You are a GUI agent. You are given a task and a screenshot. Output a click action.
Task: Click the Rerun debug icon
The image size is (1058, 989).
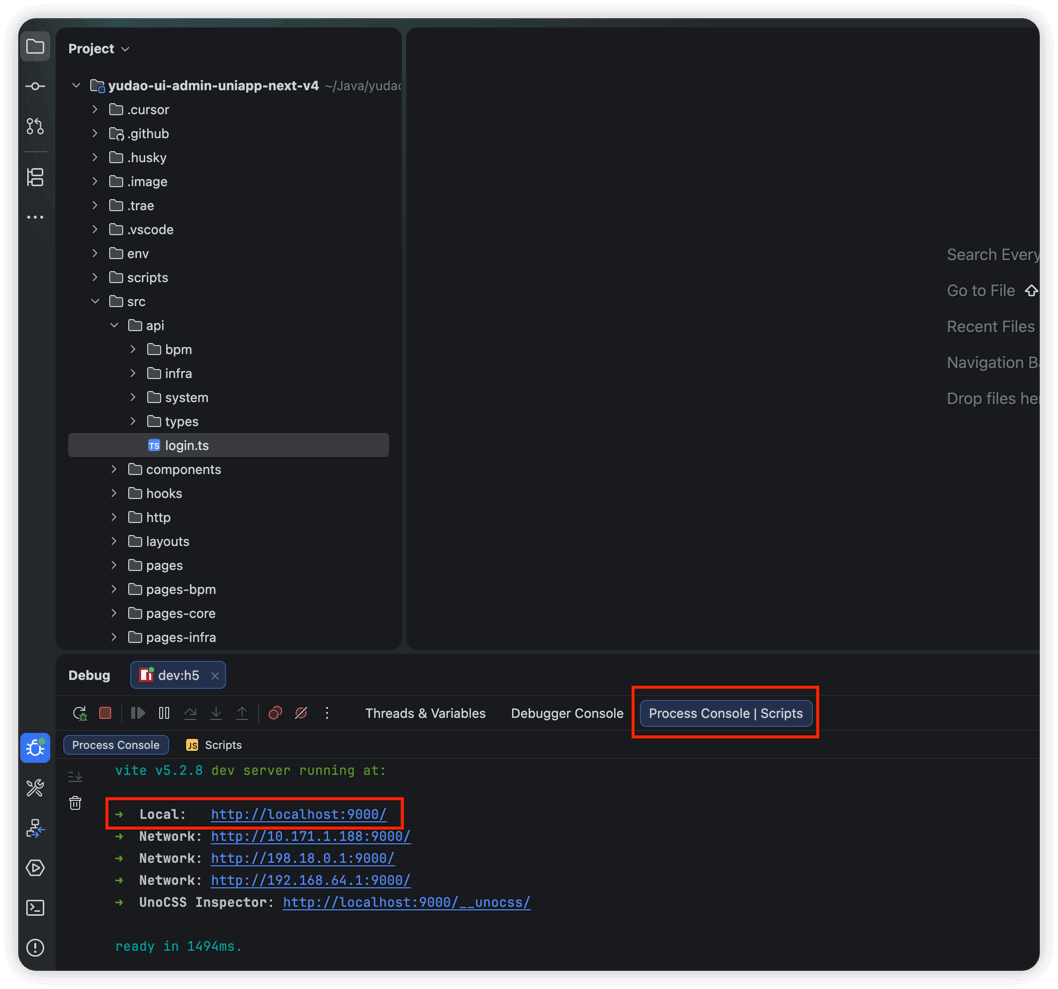click(80, 713)
